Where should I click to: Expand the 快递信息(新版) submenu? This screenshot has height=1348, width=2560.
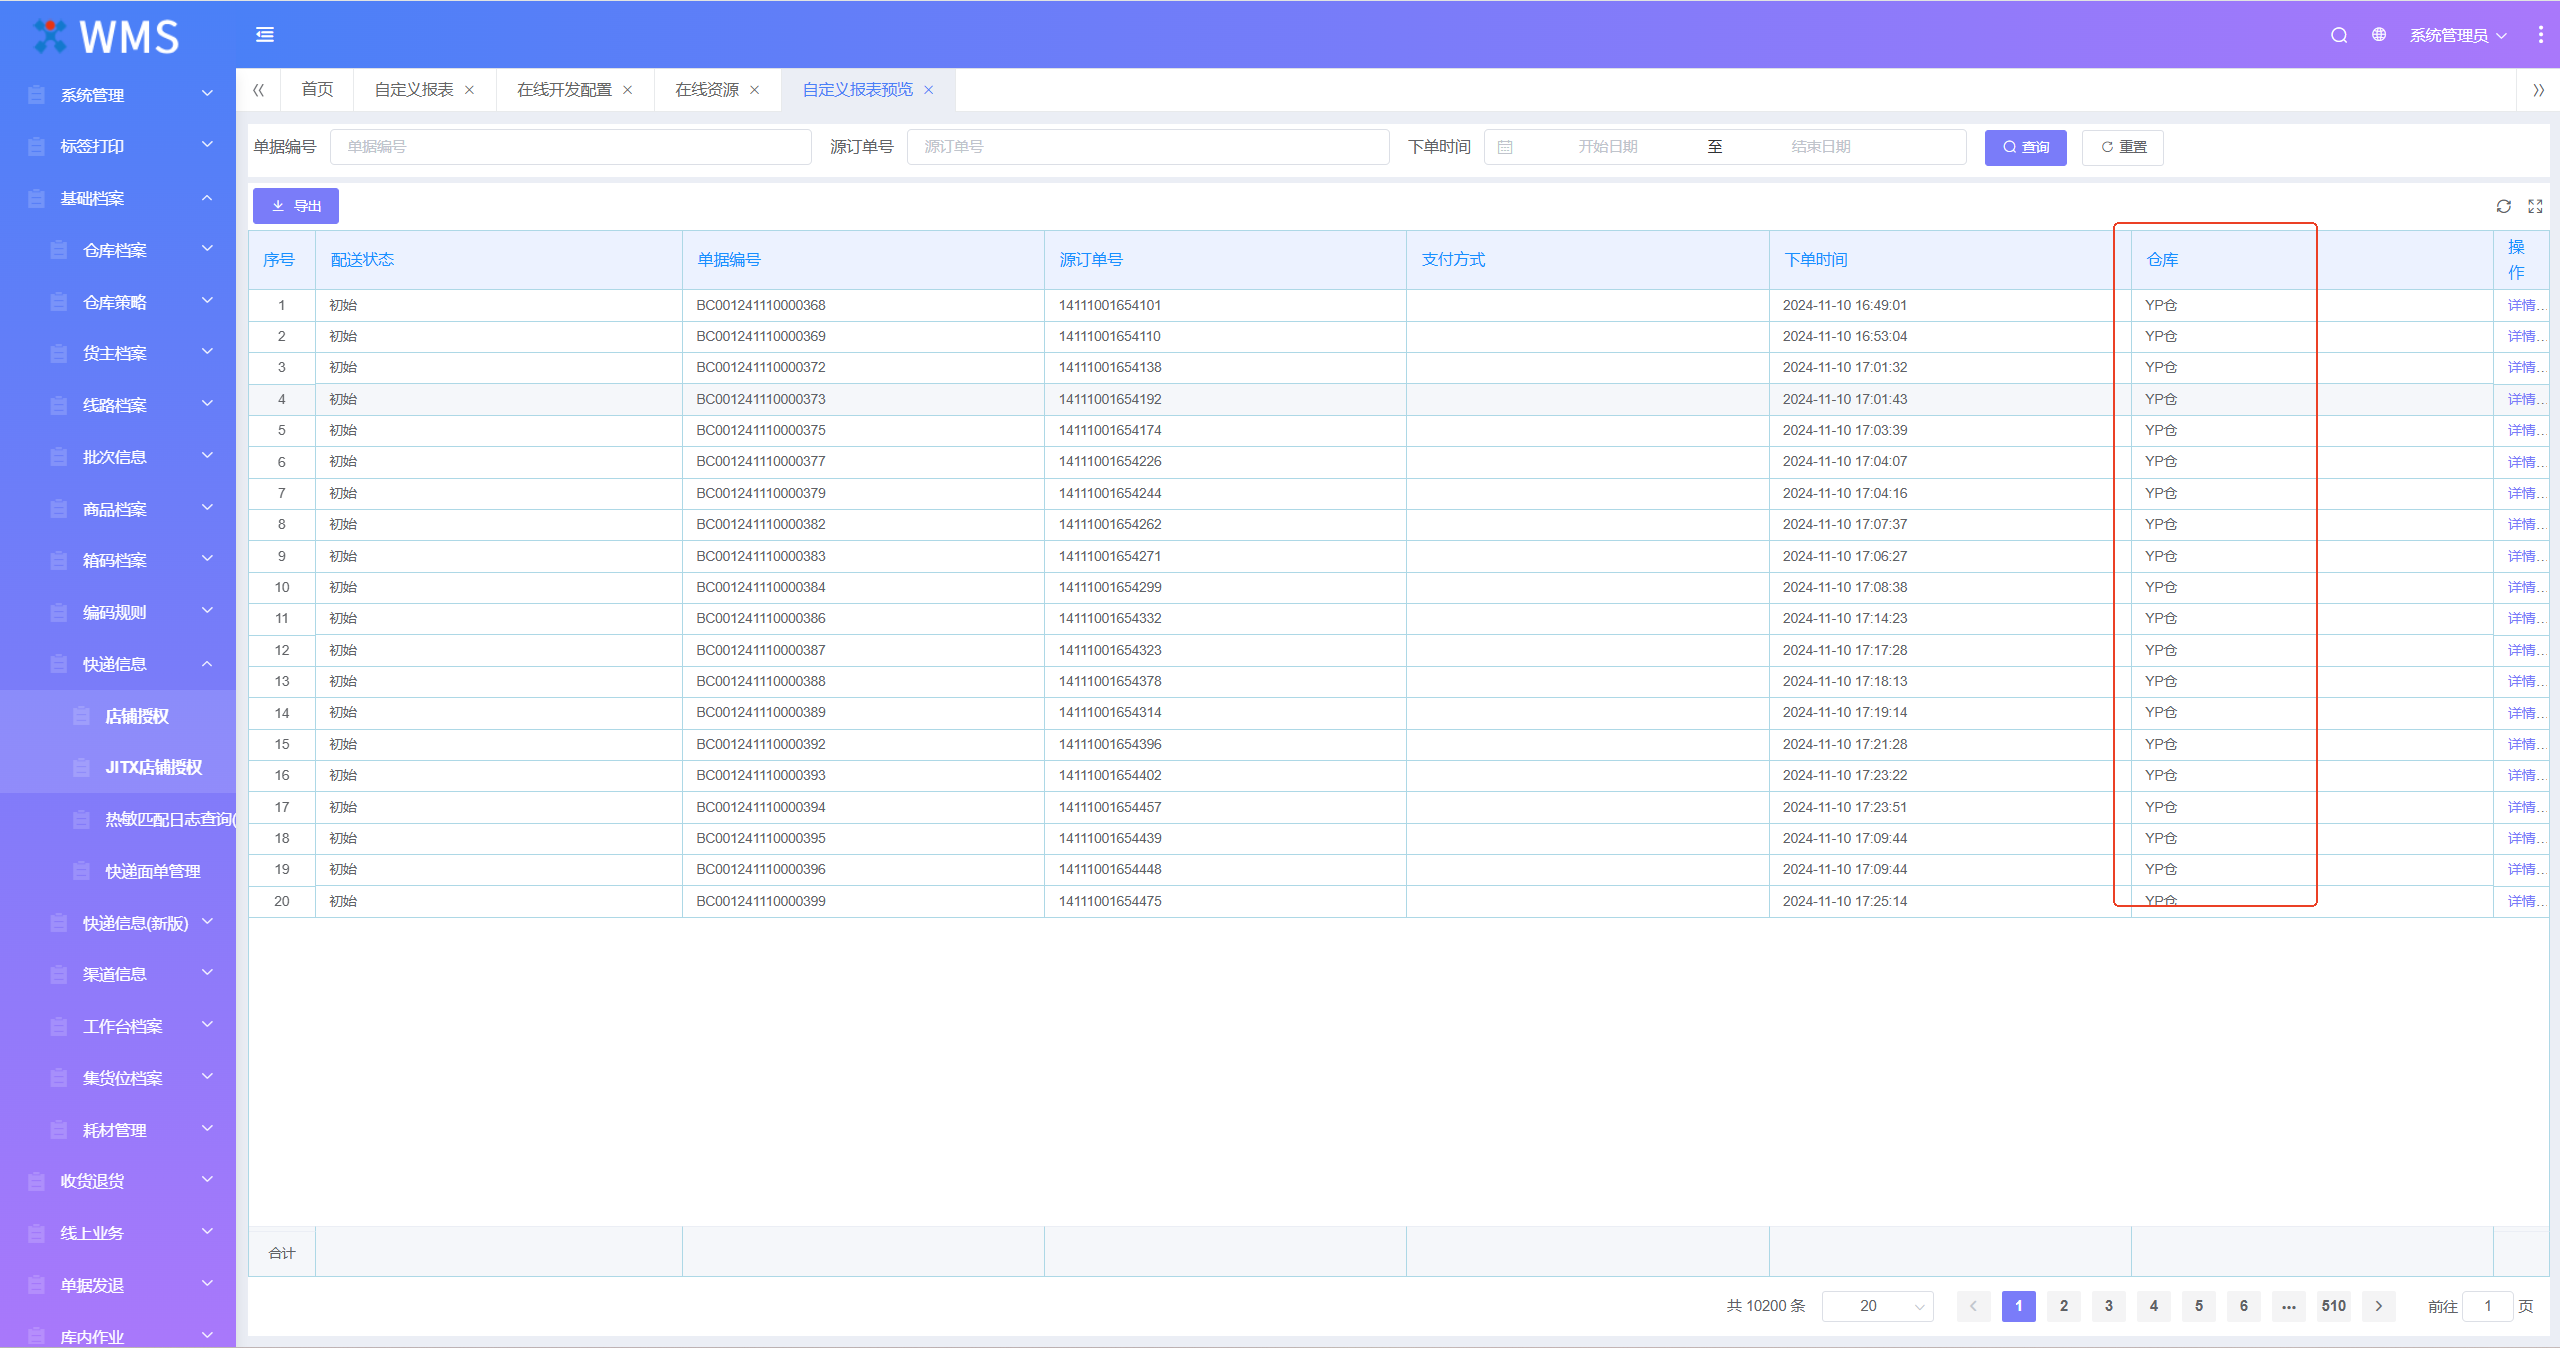[118, 923]
